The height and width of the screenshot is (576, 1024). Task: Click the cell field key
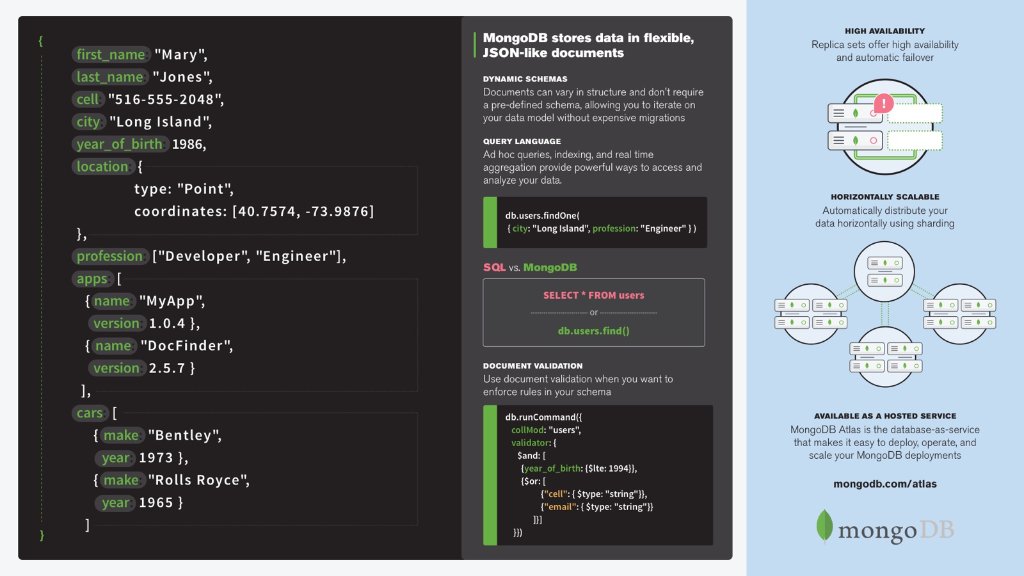point(88,99)
